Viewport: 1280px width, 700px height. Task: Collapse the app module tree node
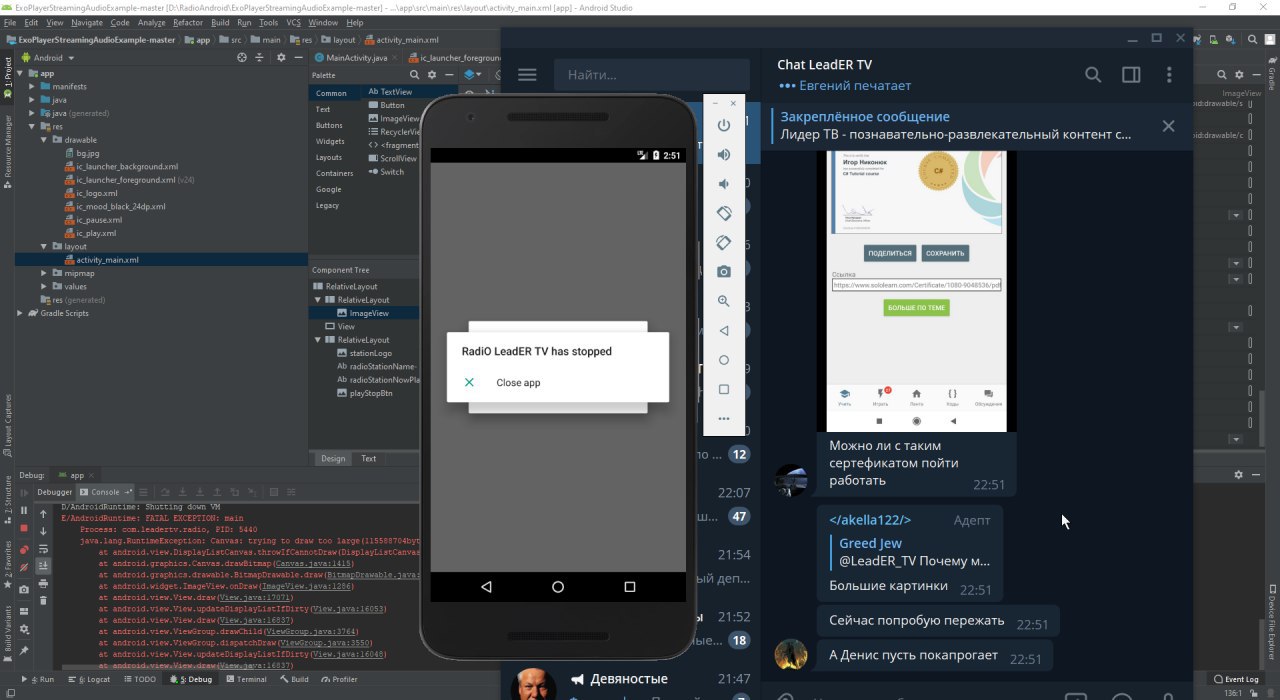coord(20,73)
